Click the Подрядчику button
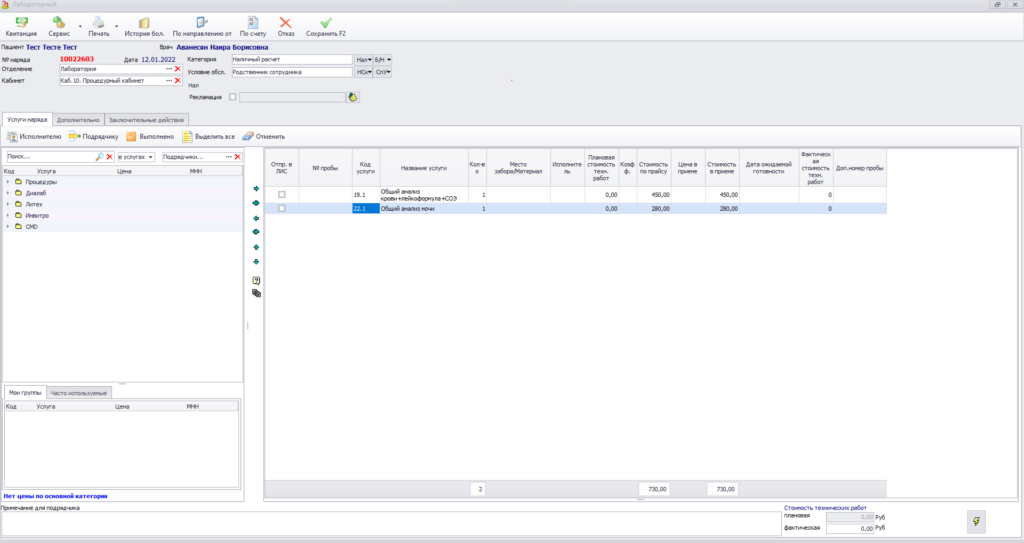Image resolution: width=1024 pixels, height=543 pixels. click(x=94, y=137)
